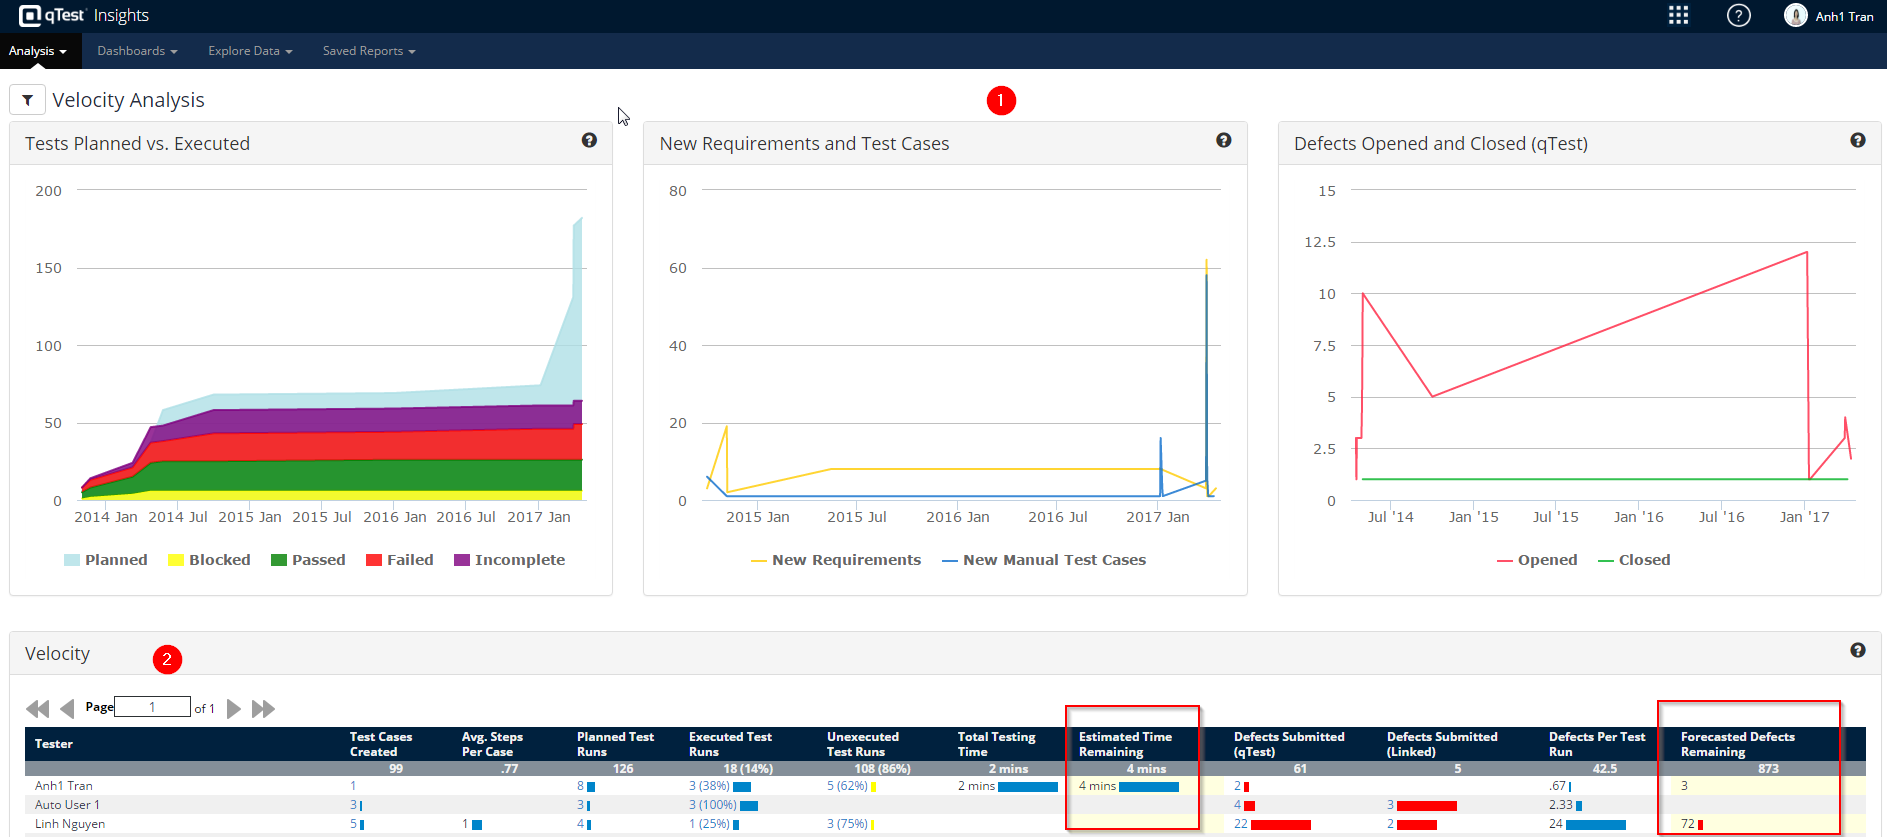Go to the last page arrow

click(x=263, y=709)
